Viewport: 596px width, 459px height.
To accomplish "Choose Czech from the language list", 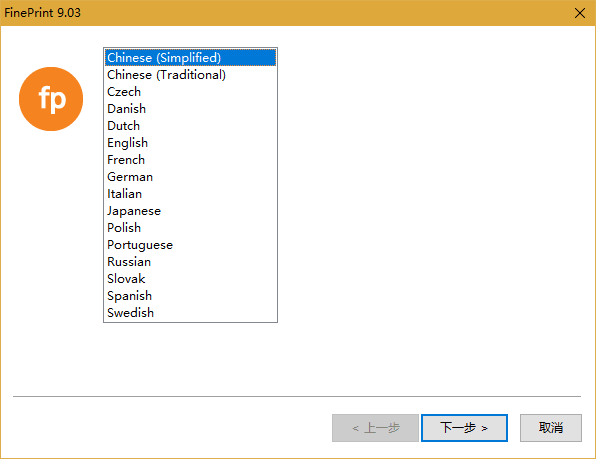I will click(190, 92).
